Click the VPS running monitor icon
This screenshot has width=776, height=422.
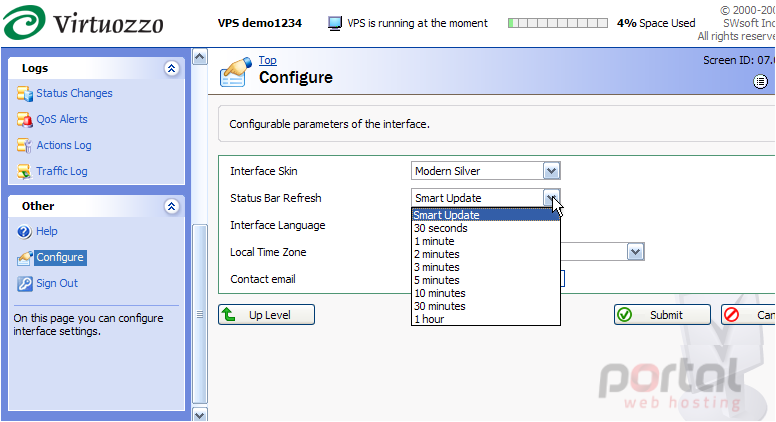point(335,23)
